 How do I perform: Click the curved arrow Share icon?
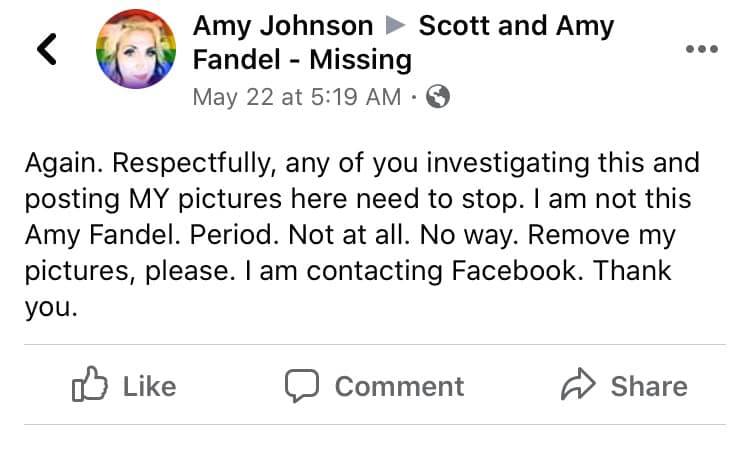point(577,386)
